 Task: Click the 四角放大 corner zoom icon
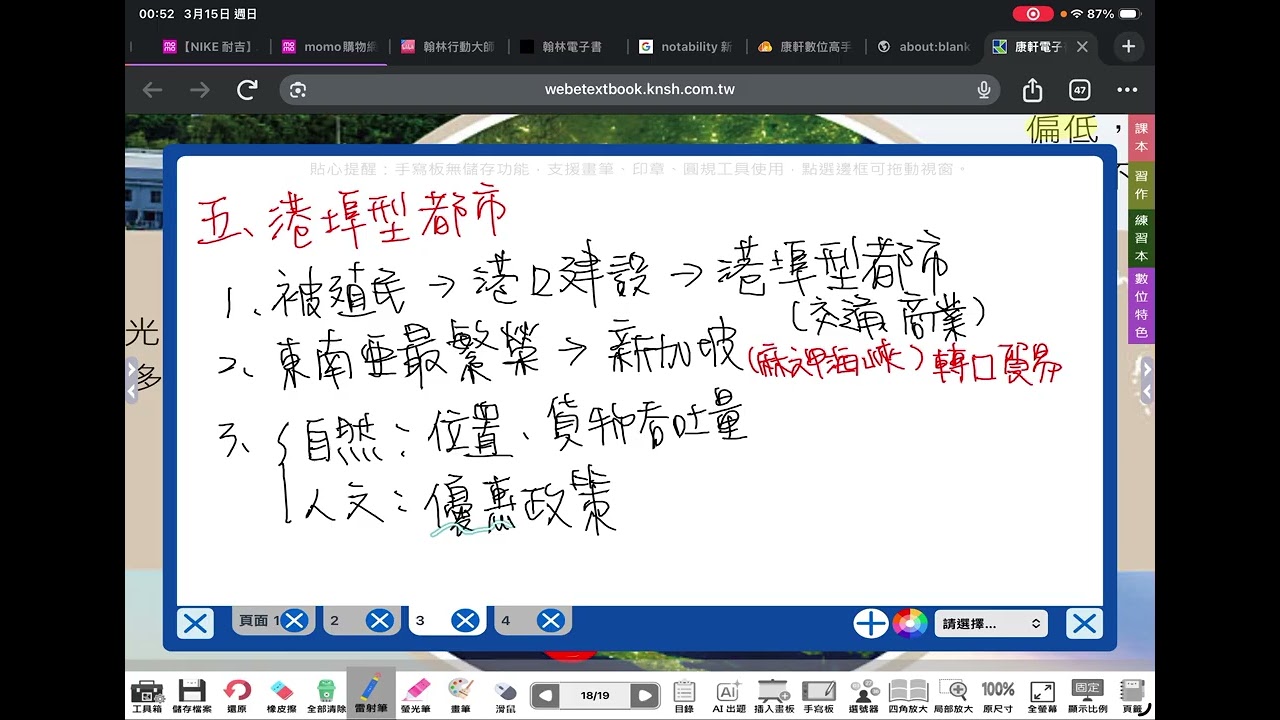tap(908, 695)
